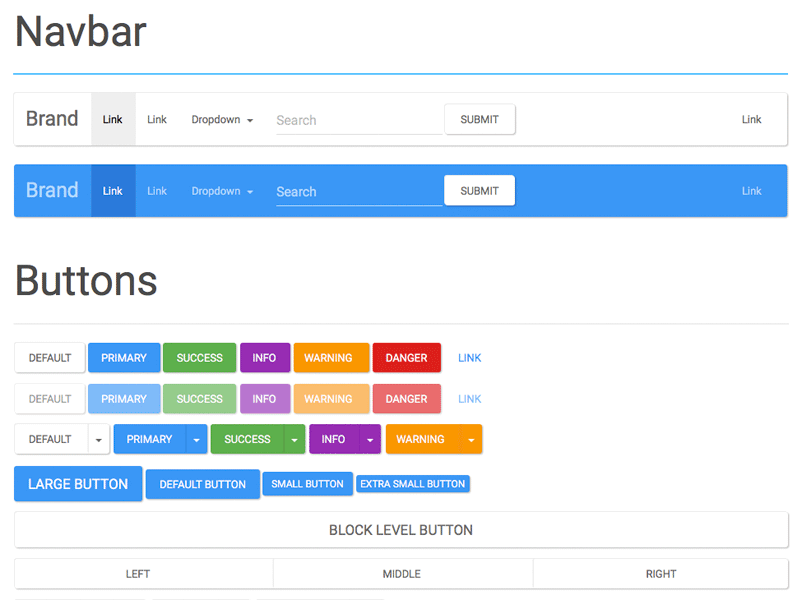Click the WARNING split button label

[x=422, y=439]
